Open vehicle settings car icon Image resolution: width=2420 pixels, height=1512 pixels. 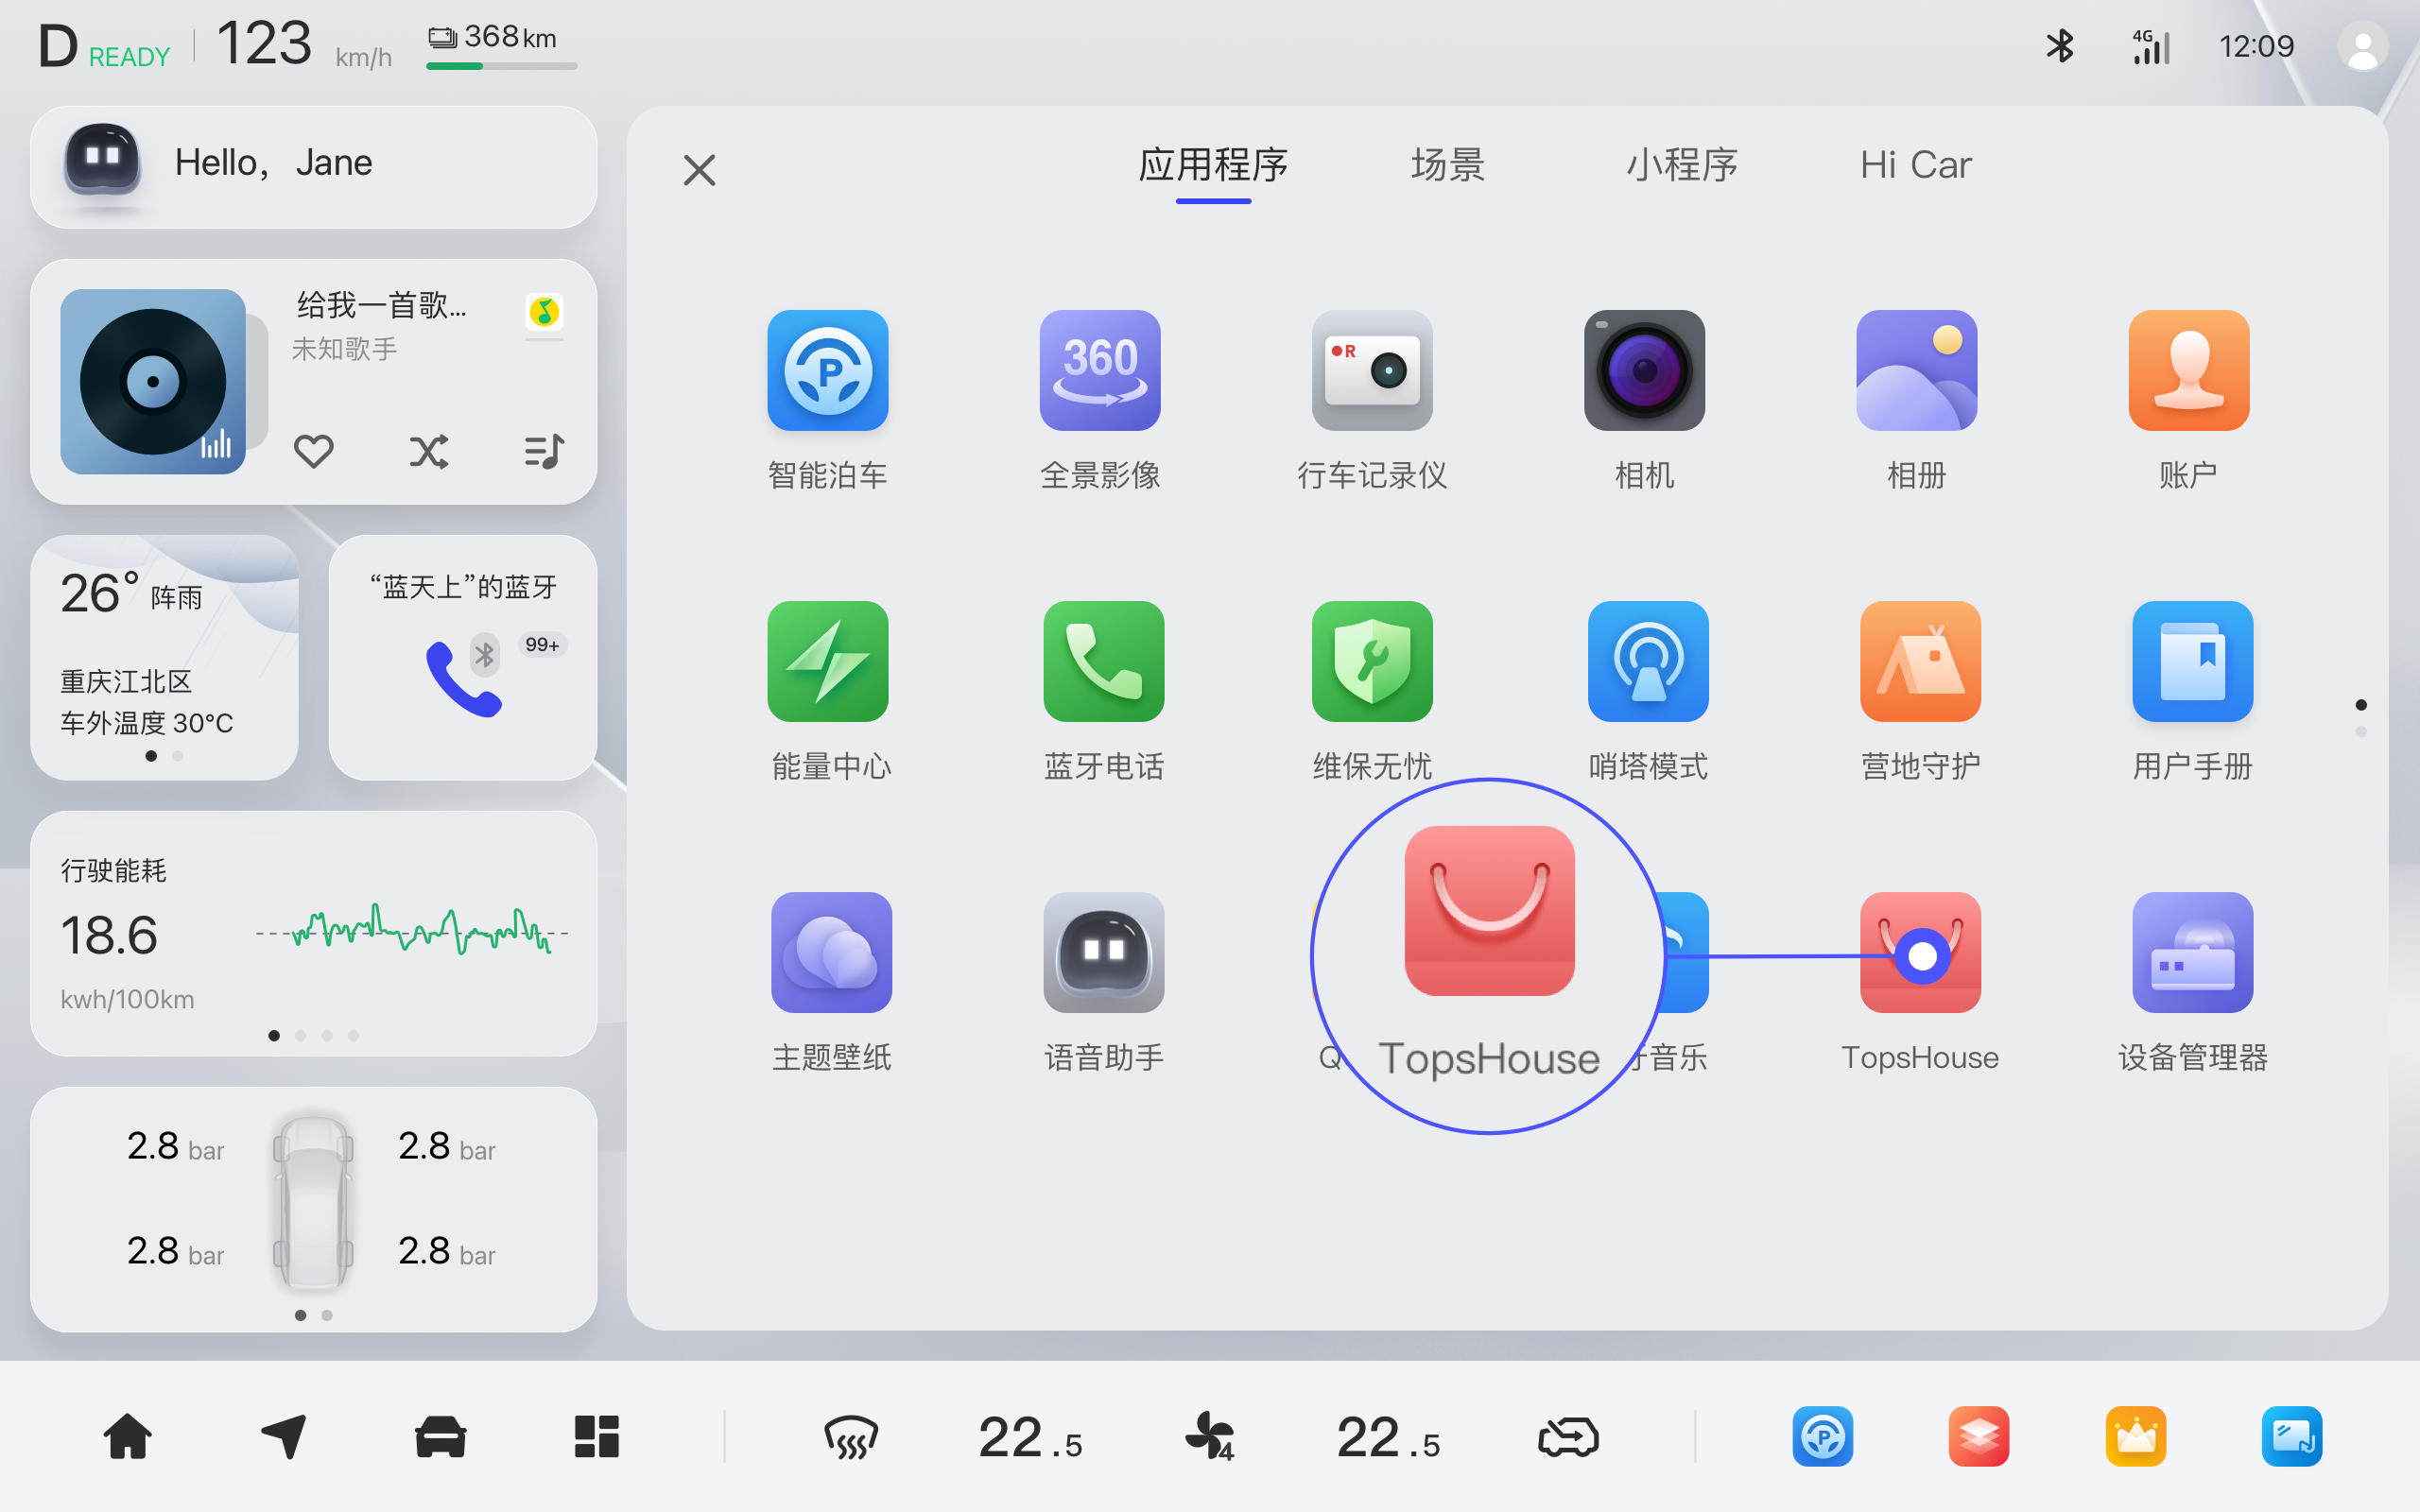click(x=440, y=1437)
